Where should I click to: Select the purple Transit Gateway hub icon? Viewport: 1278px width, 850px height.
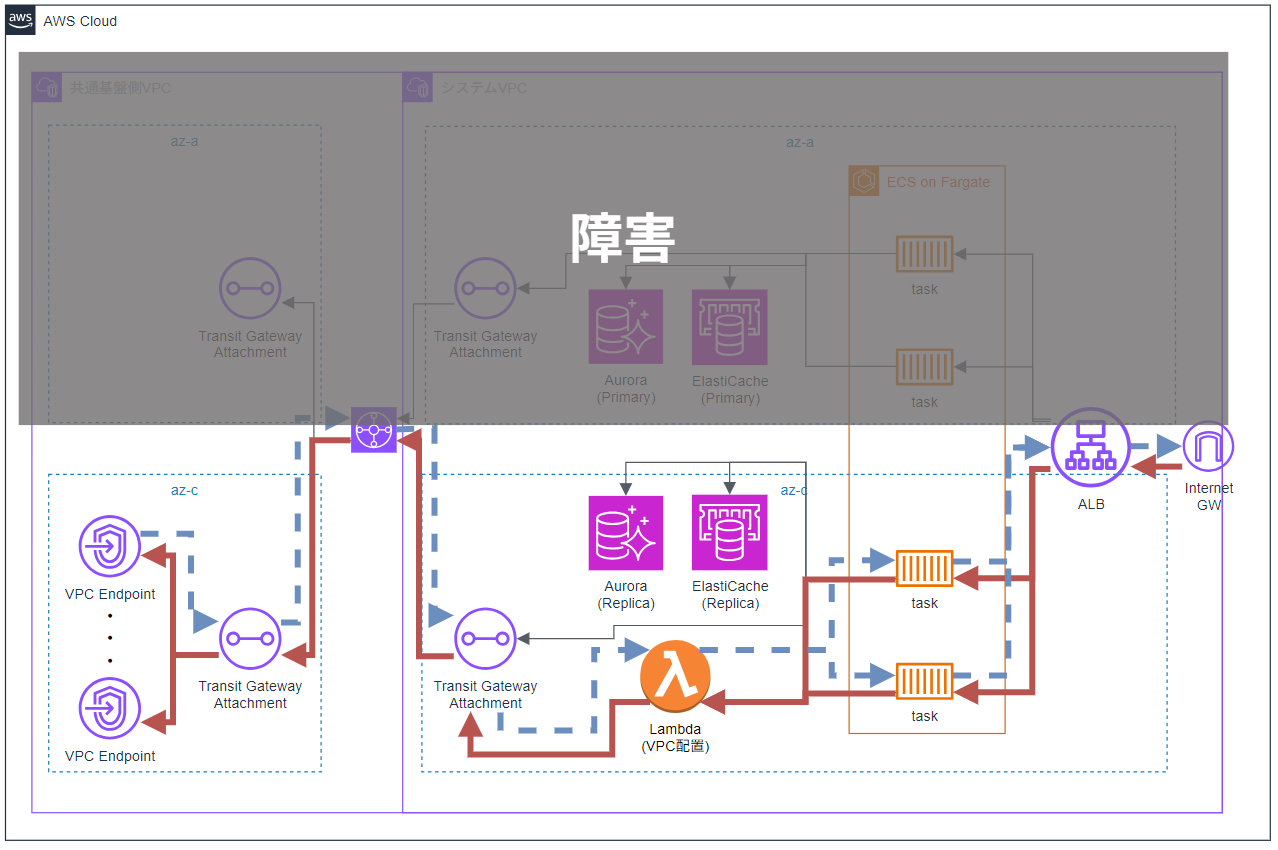coord(374,430)
